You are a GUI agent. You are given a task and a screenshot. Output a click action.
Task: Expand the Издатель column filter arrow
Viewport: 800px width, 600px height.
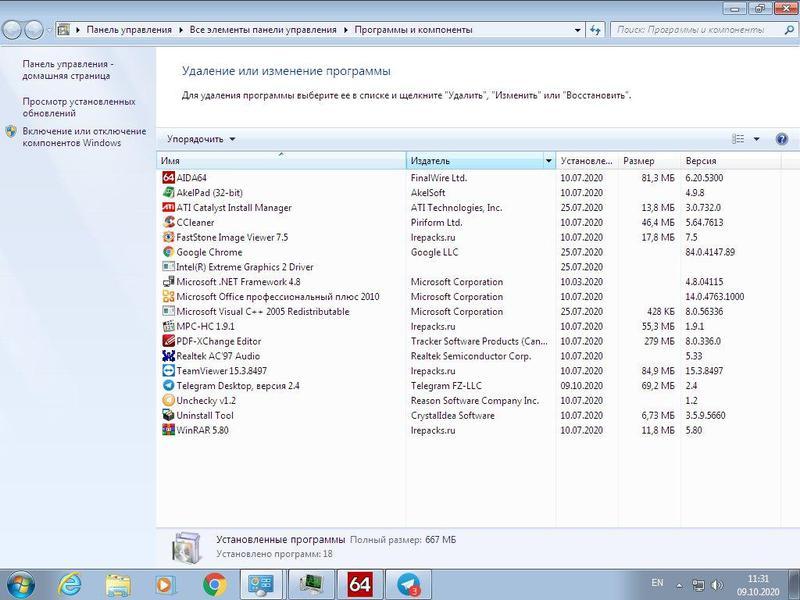pyautogui.click(x=548, y=161)
